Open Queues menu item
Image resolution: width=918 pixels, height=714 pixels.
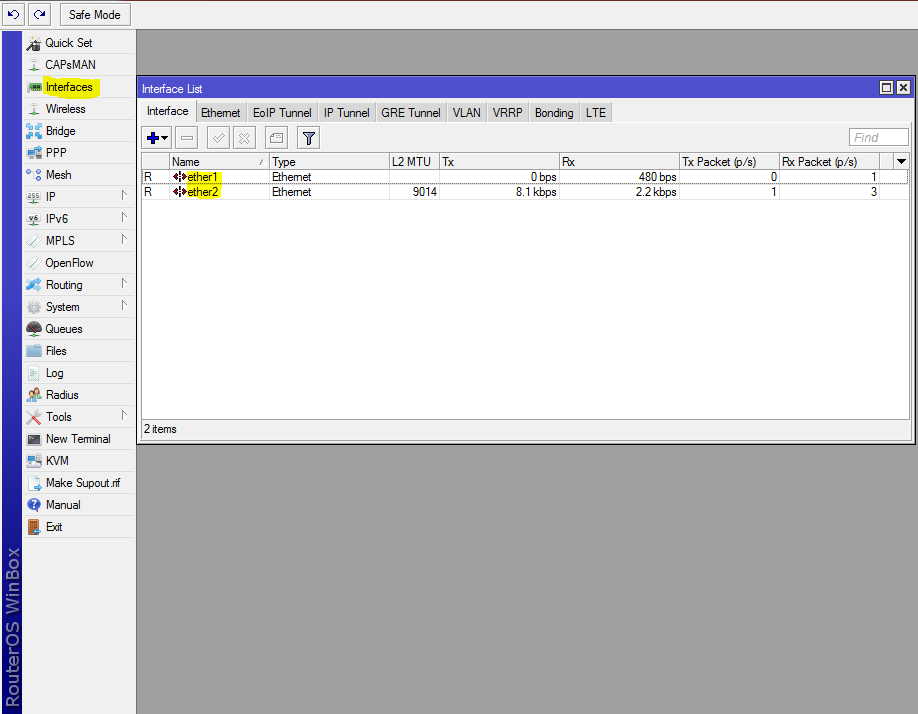79,329
